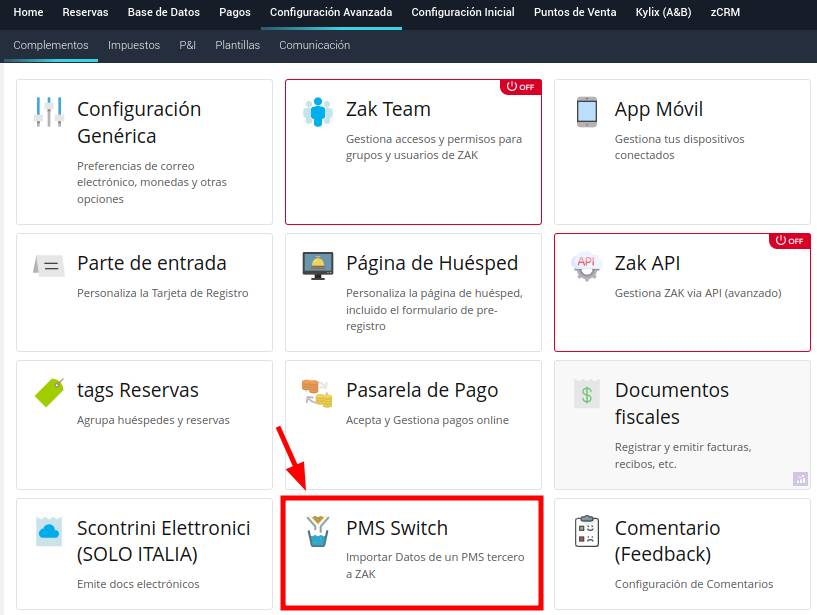
Task: Click text 'Importar Datos de un PMS tercero a ZAK'
Action: 435,565
